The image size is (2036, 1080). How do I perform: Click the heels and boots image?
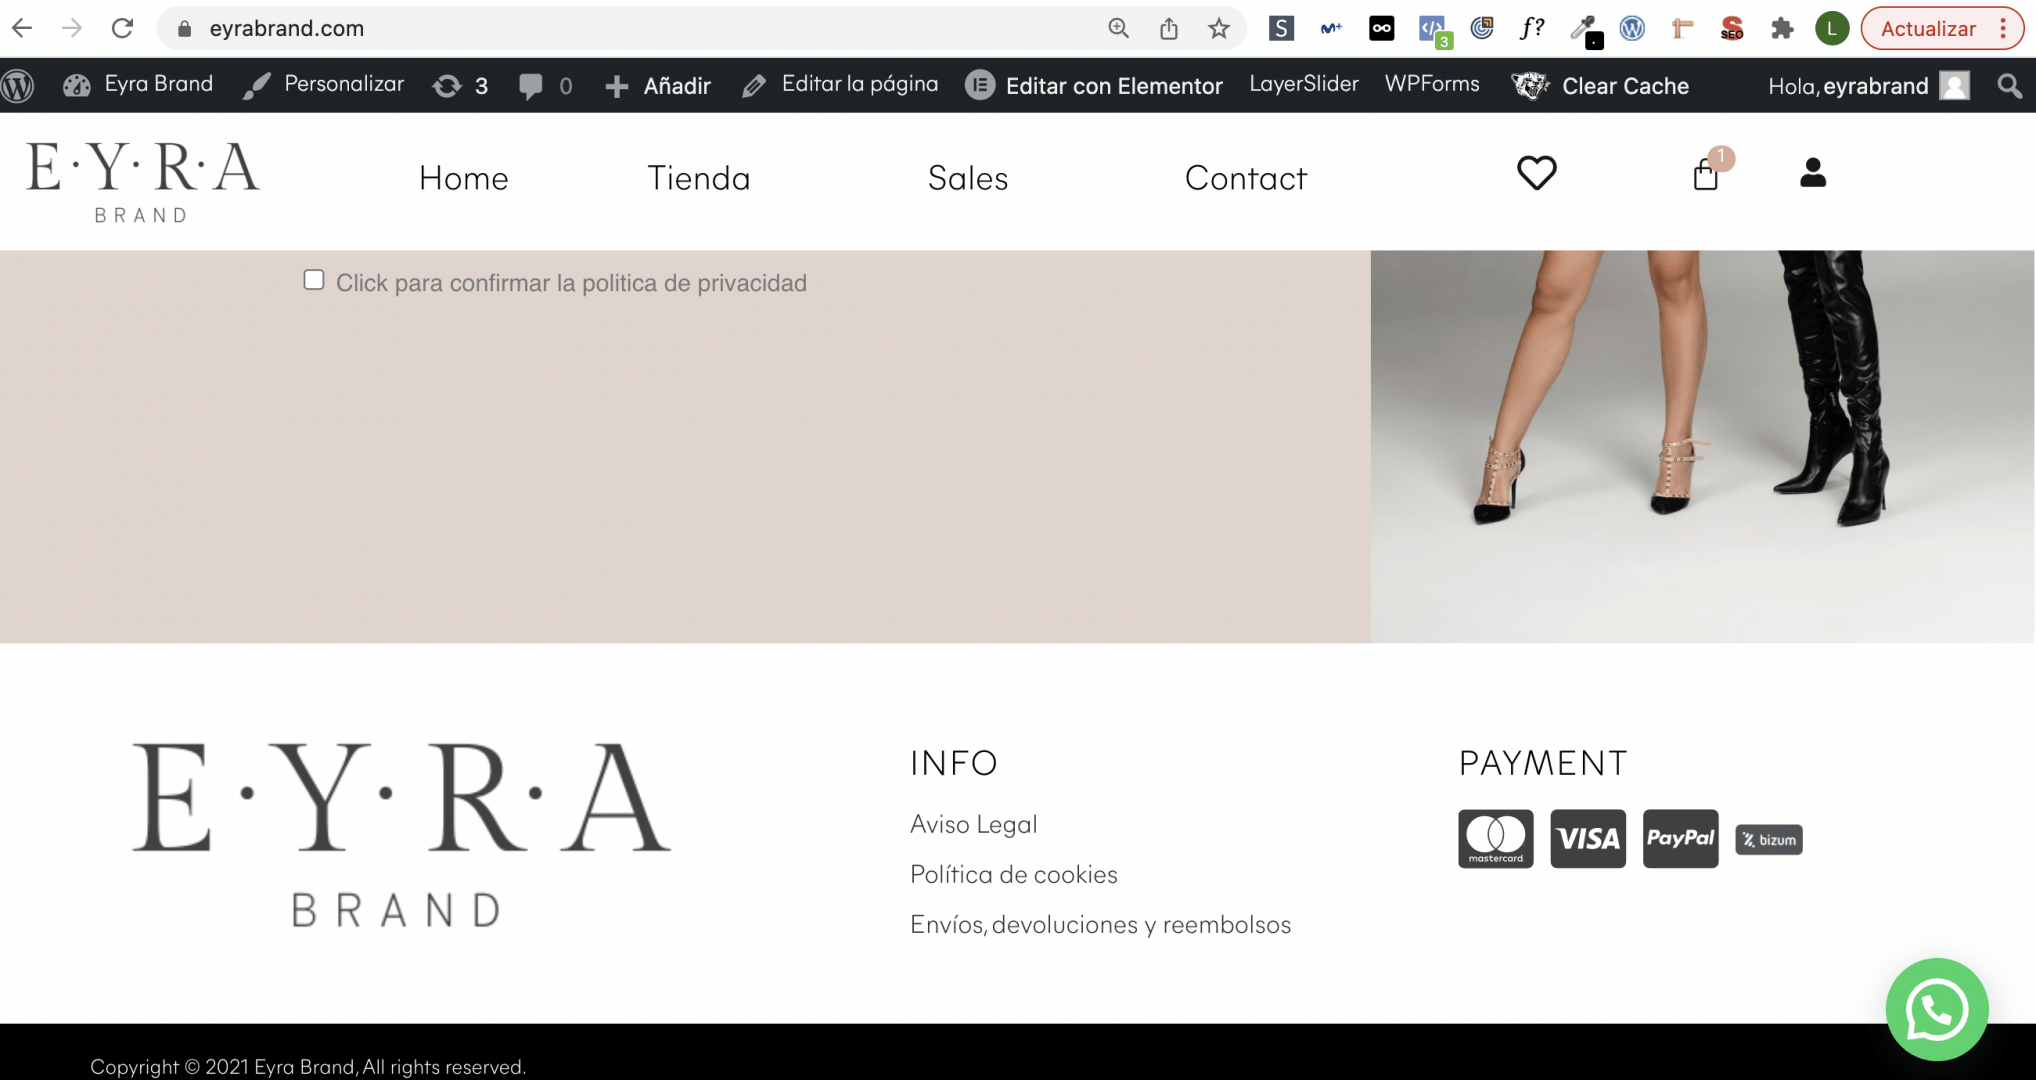pos(1702,446)
